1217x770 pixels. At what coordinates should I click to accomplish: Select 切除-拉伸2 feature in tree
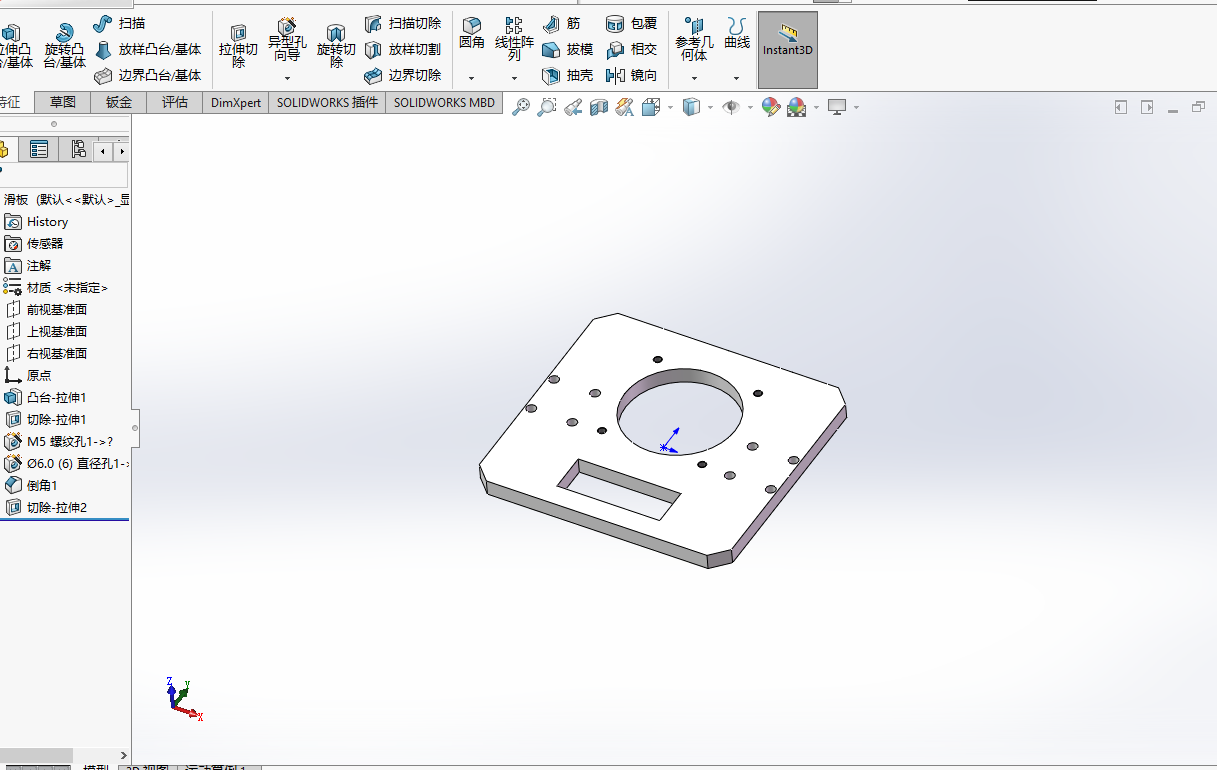click(x=46, y=508)
